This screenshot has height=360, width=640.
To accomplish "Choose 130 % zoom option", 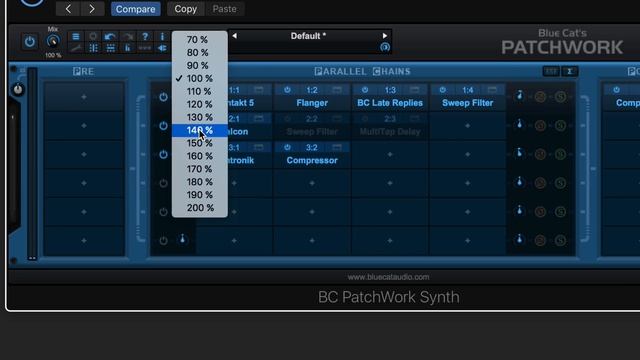I will (x=200, y=117).
